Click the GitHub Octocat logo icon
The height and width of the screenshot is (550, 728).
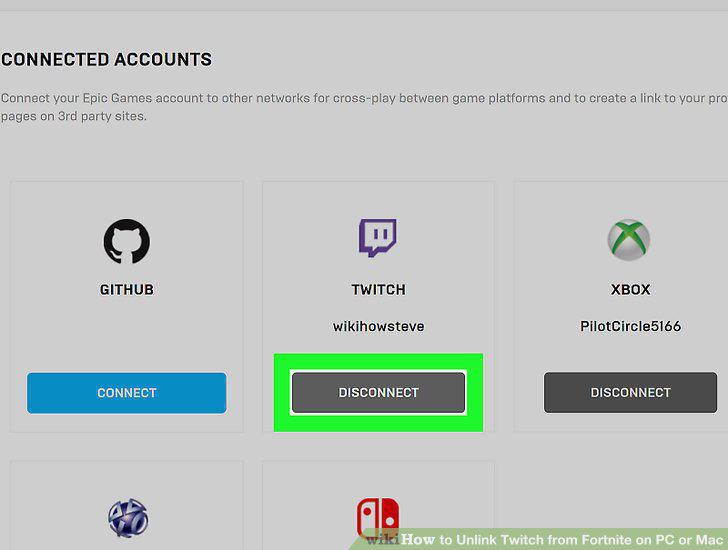click(x=127, y=241)
